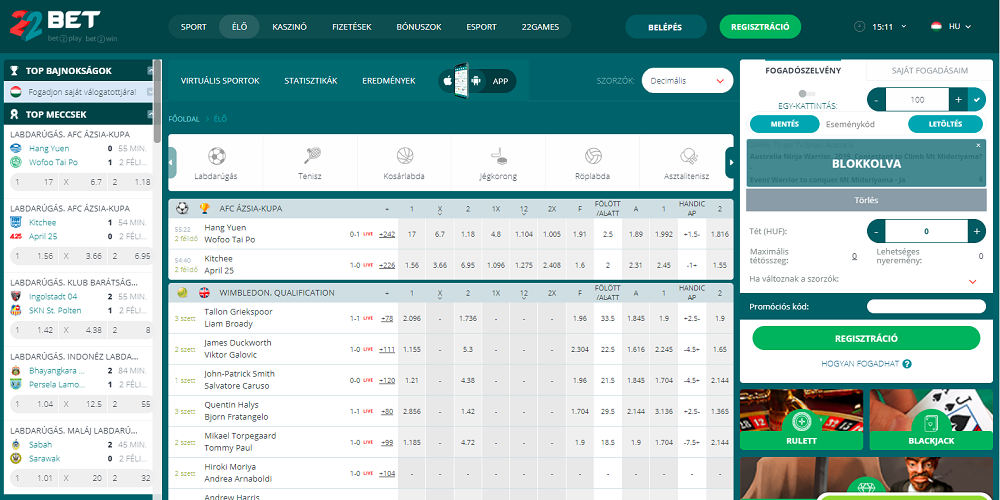Switch to Saját fogadásaim tab
The height and width of the screenshot is (500, 1000).
click(x=929, y=71)
